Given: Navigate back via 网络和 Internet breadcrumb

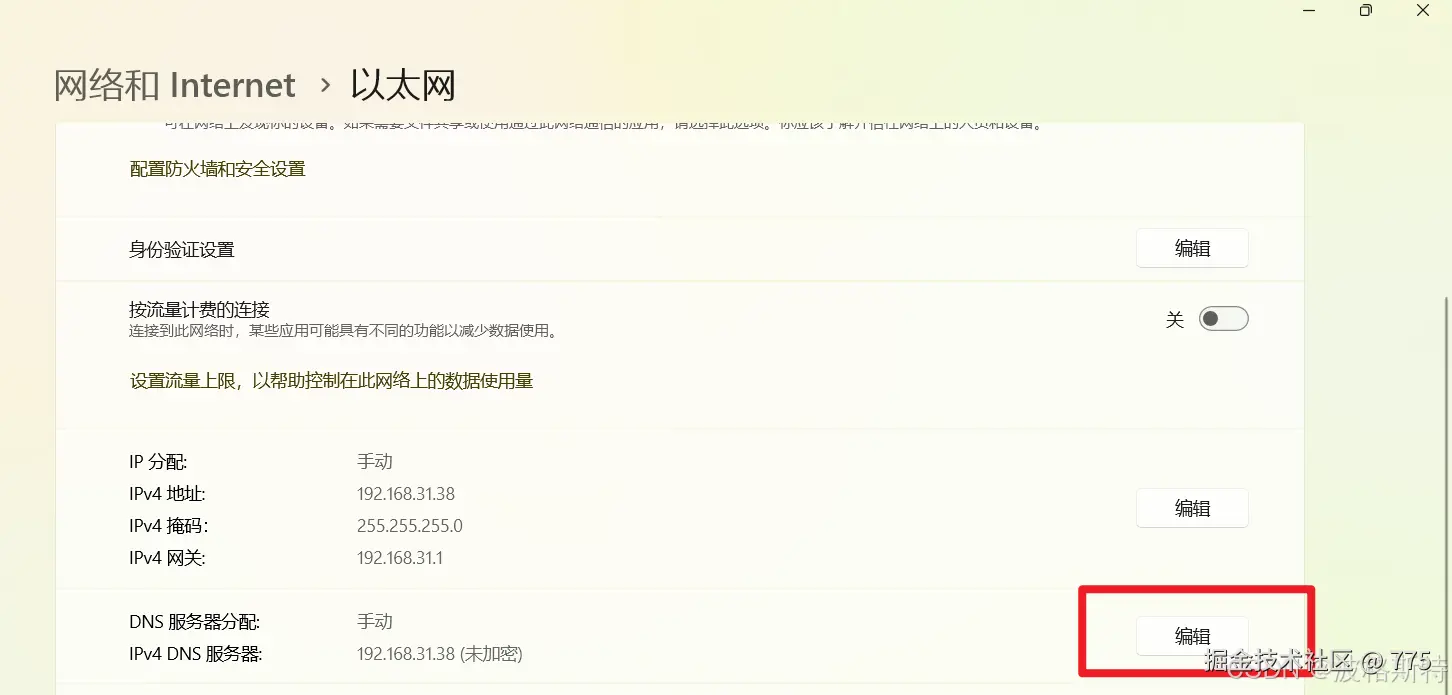Looking at the screenshot, I should 174,85.
